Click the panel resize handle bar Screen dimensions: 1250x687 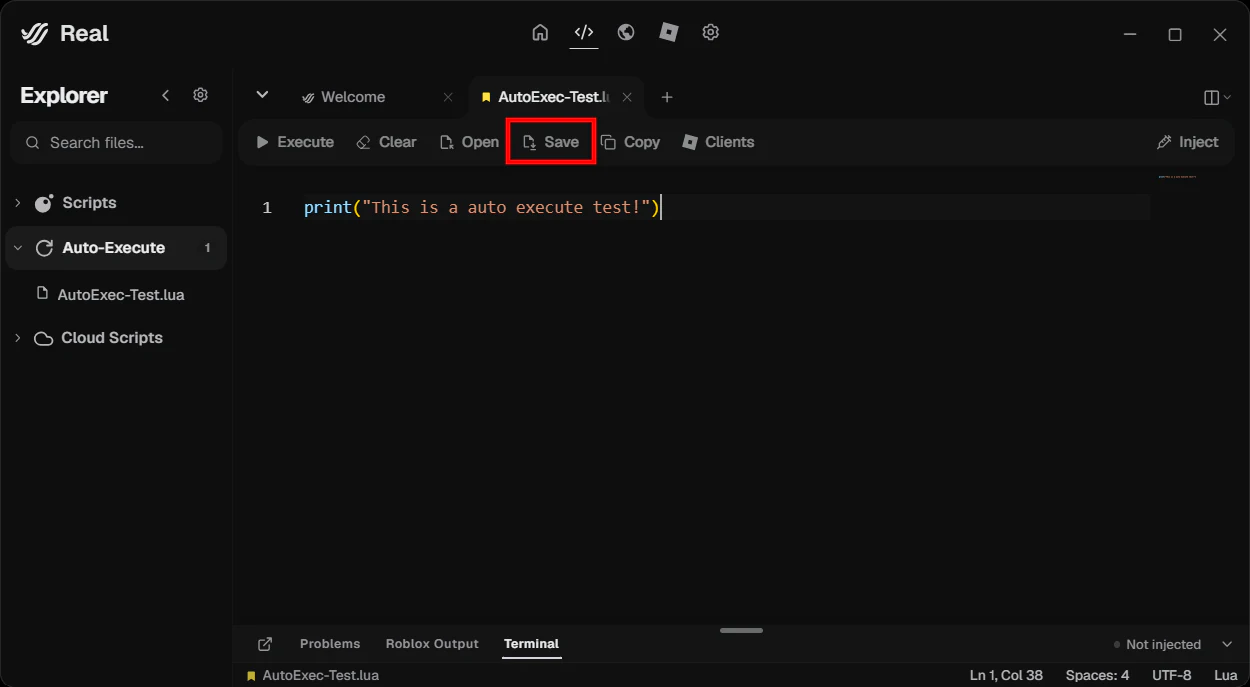pyautogui.click(x=741, y=630)
